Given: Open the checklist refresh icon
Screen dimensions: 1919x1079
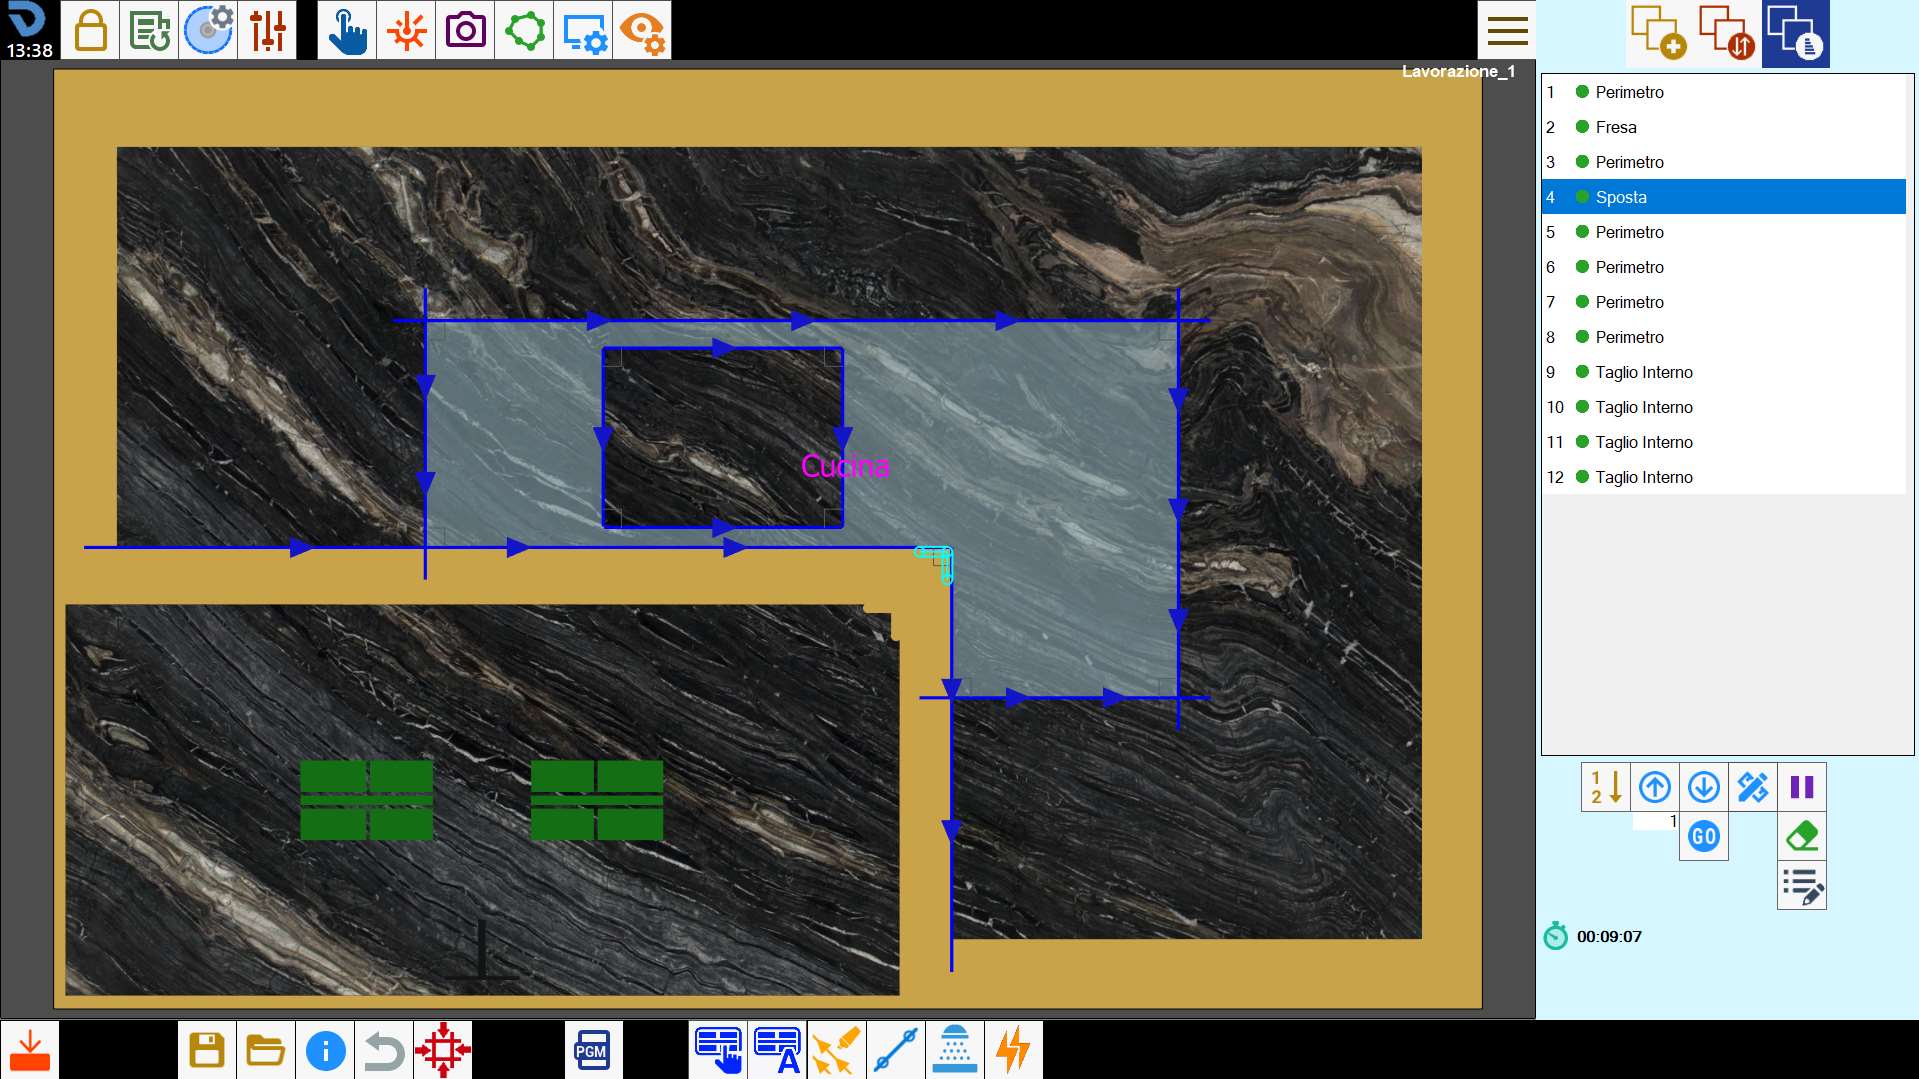Looking at the screenshot, I should pyautogui.click(x=149, y=30).
